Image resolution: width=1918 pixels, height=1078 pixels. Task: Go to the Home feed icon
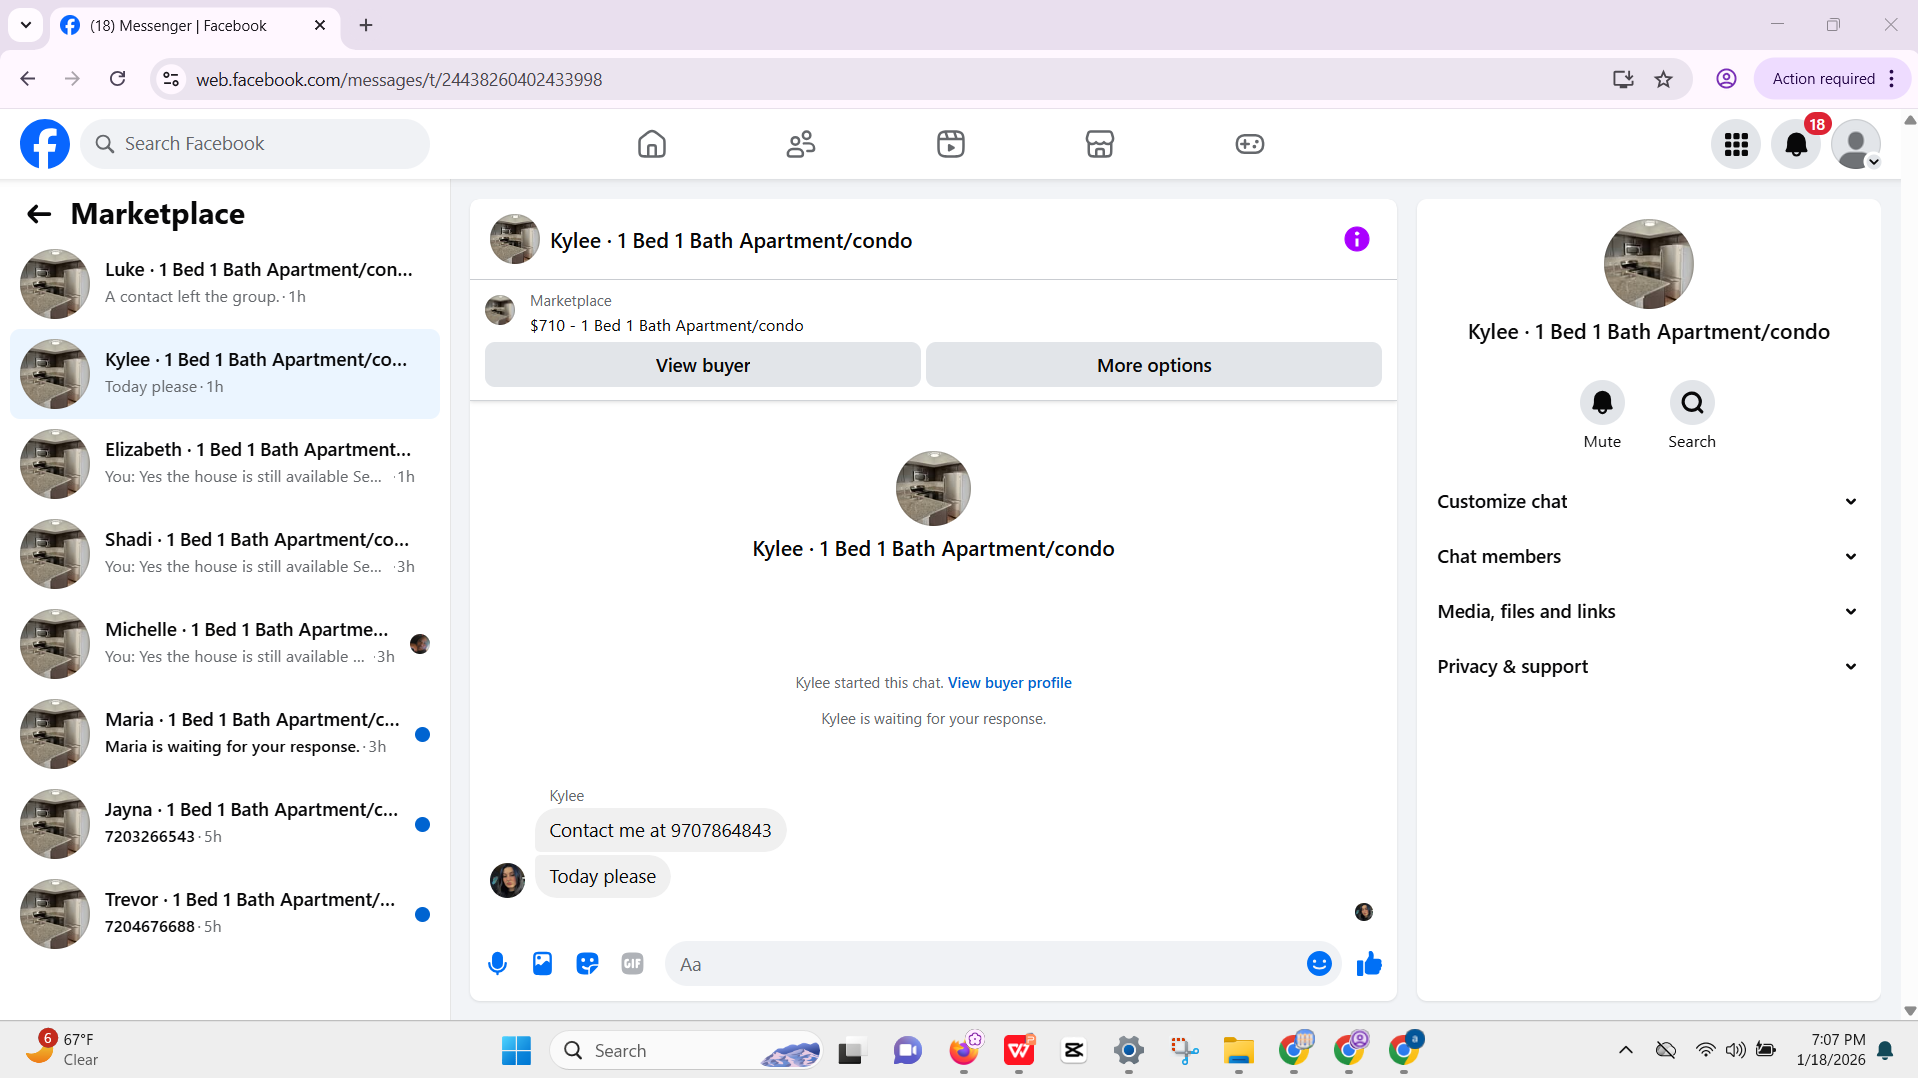pyautogui.click(x=652, y=144)
